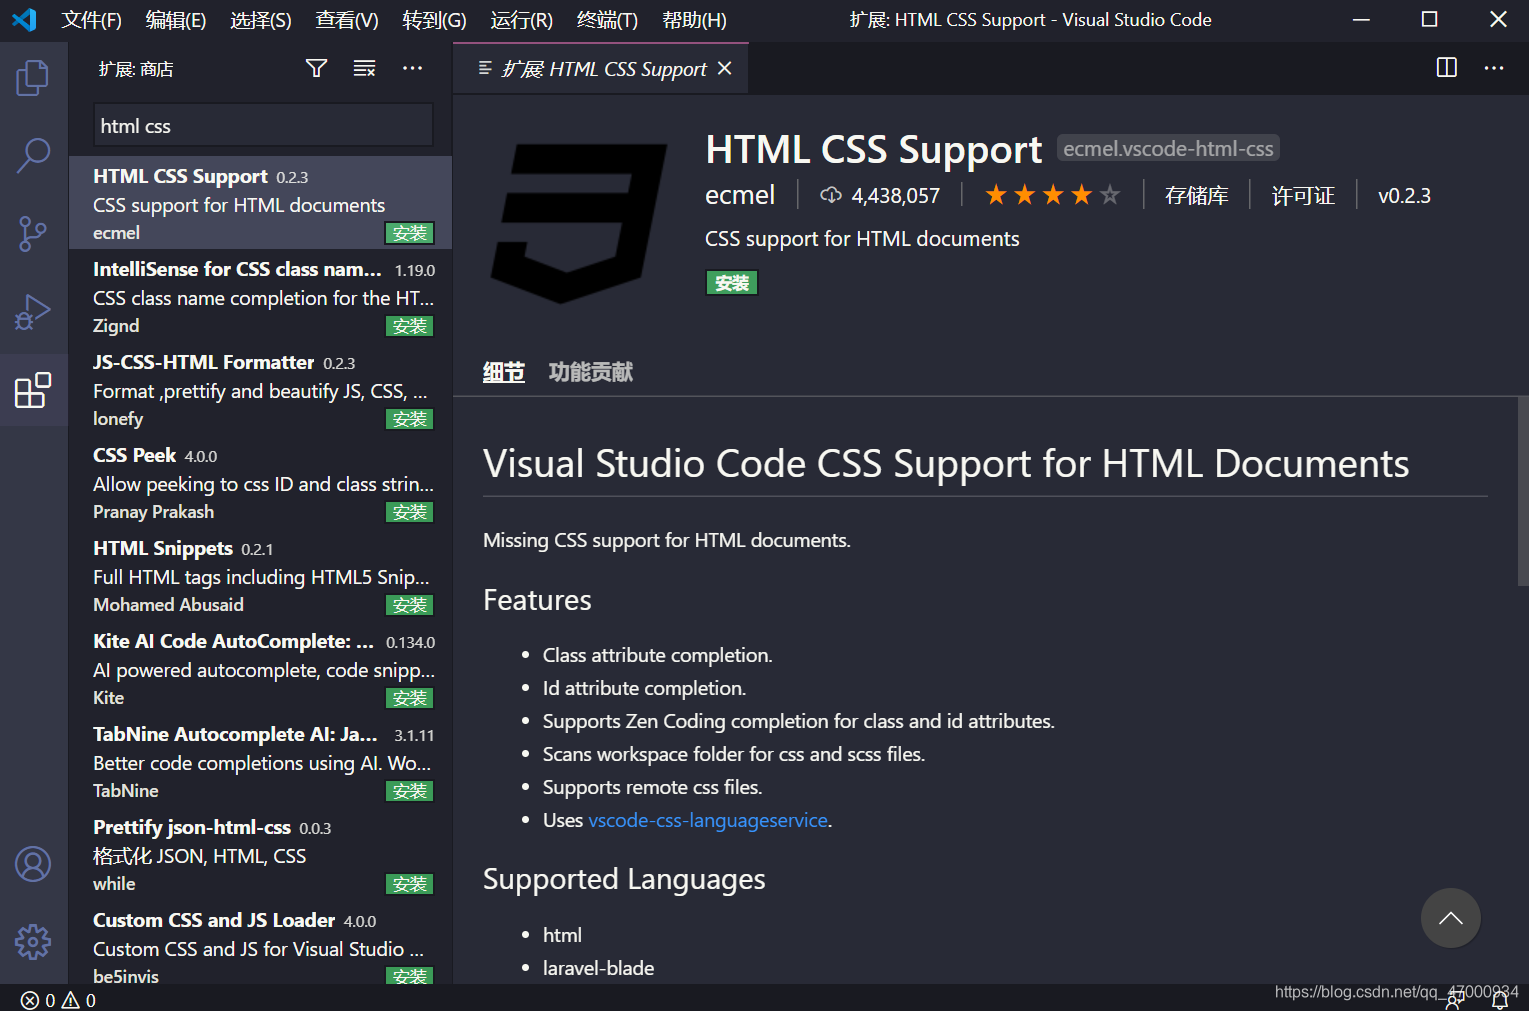Screen dimensions: 1529x1011
Task: Open the Extensions view icon
Action: click(x=33, y=390)
